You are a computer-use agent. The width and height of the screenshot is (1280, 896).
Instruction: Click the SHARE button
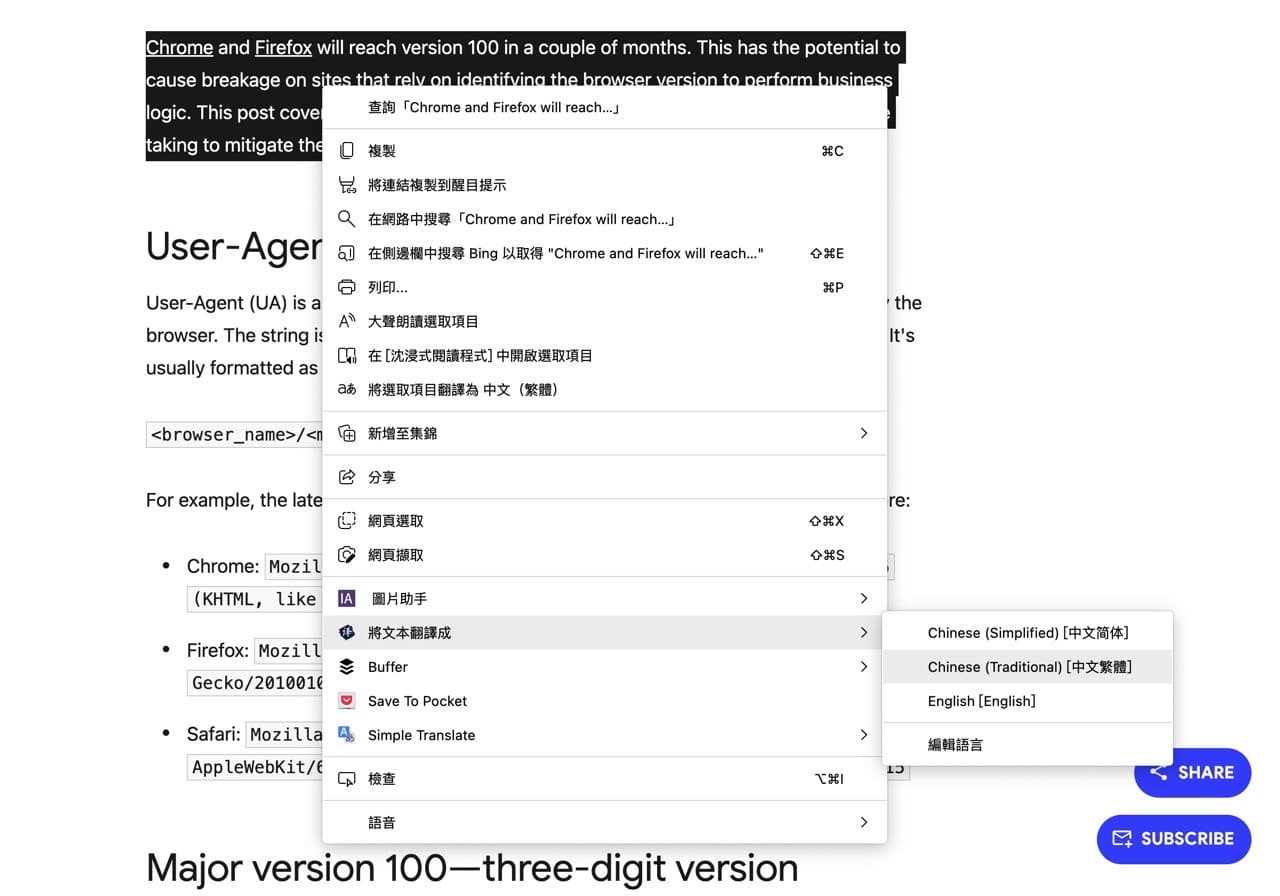point(1192,773)
